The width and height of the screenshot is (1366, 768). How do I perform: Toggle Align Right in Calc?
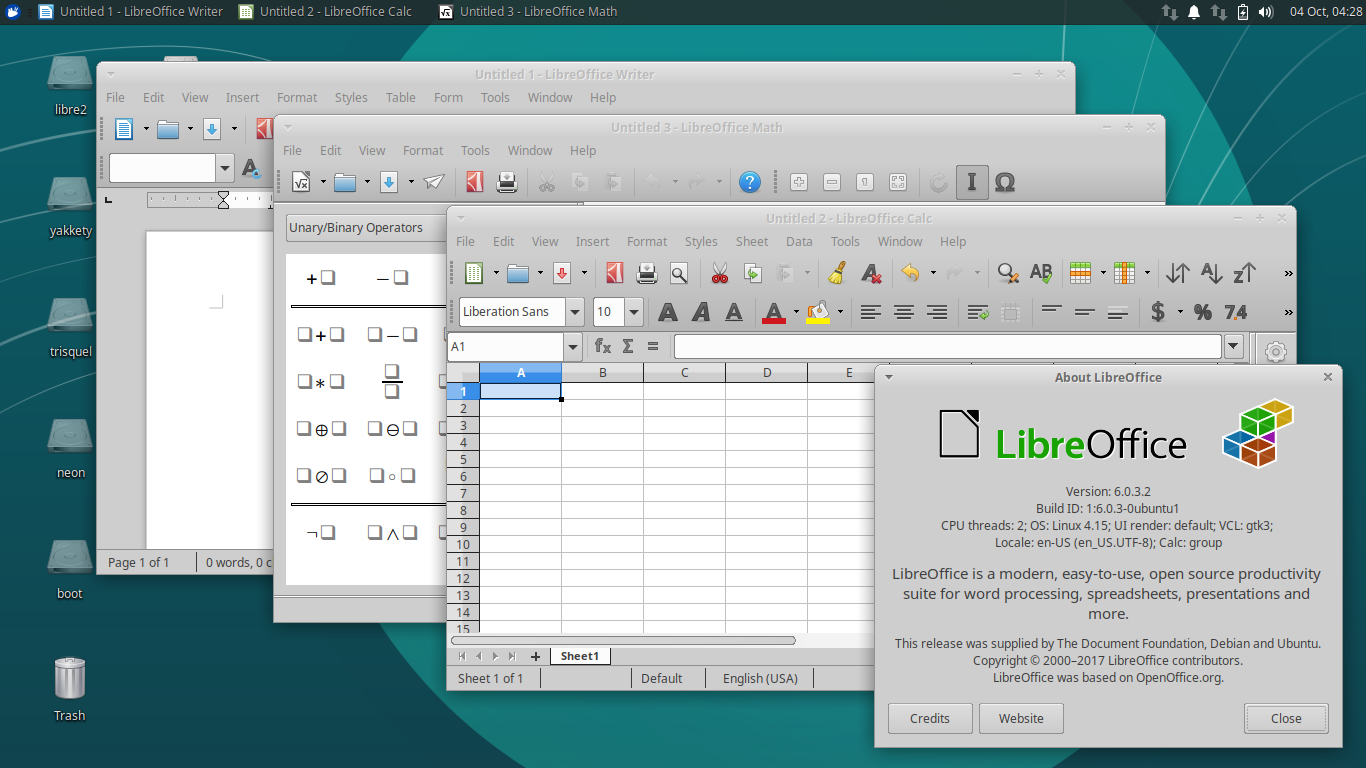[937, 312]
